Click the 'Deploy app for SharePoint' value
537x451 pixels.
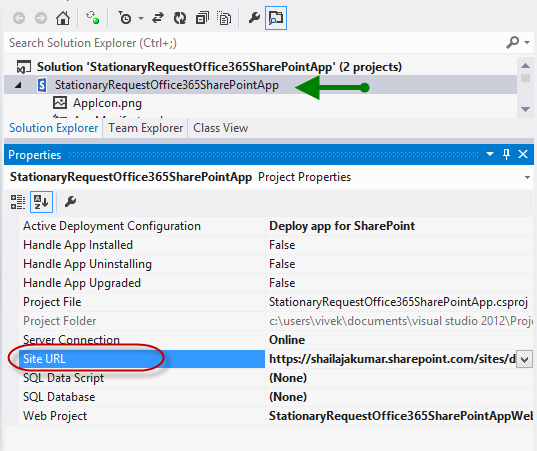pos(342,226)
